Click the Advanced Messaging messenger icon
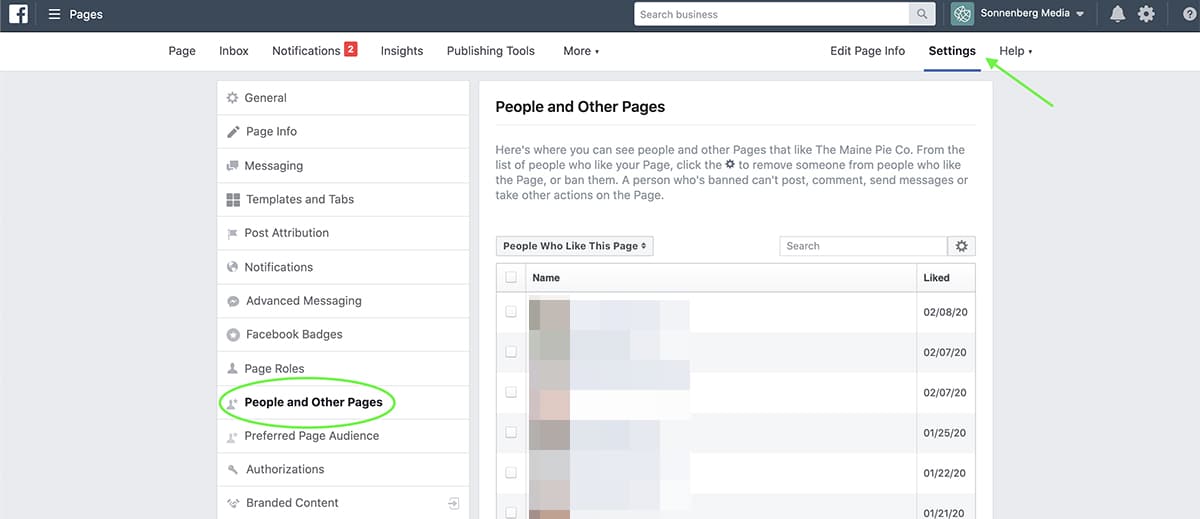Viewport: 1200px width, 519px height. click(233, 301)
